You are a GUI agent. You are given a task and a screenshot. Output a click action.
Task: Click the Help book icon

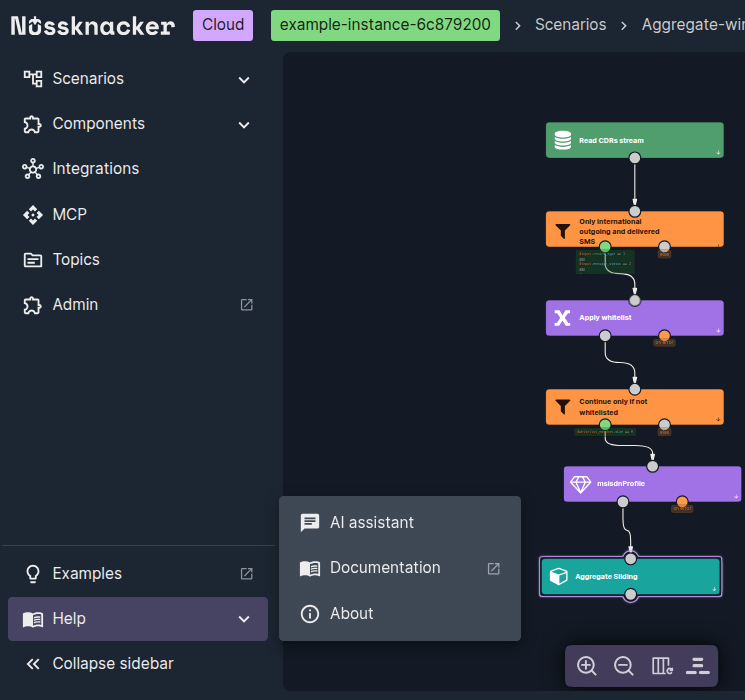tap(33, 619)
